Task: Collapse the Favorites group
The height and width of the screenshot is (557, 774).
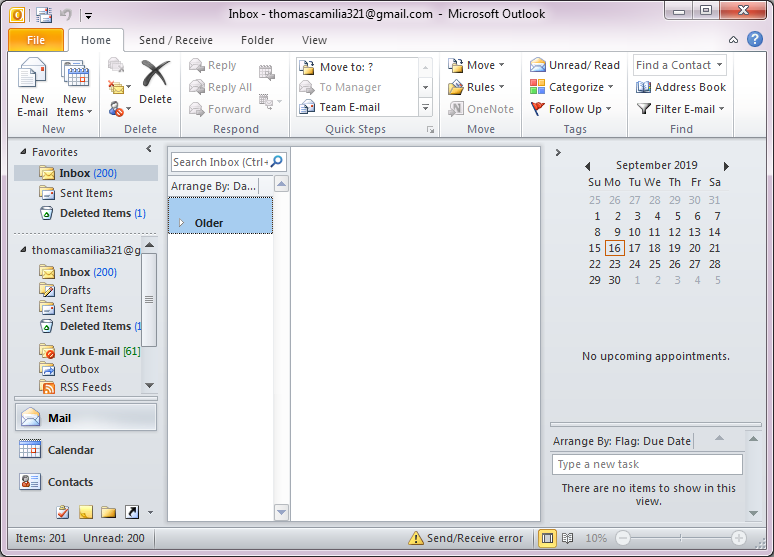Action: pos(23,152)
